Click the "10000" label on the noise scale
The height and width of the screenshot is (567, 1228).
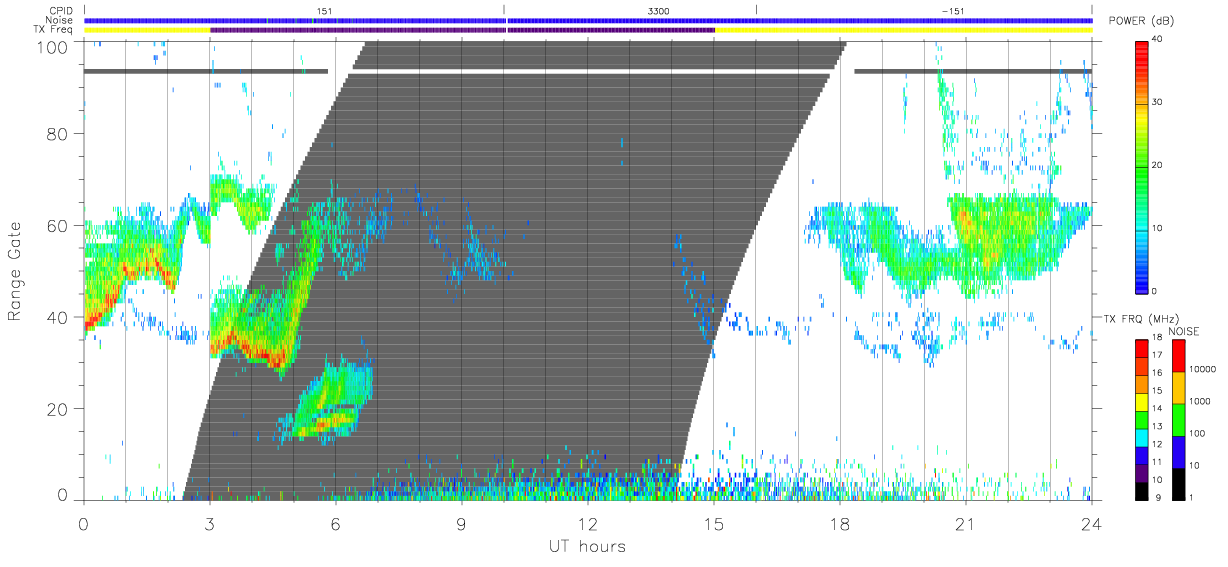click(1204, 369)
